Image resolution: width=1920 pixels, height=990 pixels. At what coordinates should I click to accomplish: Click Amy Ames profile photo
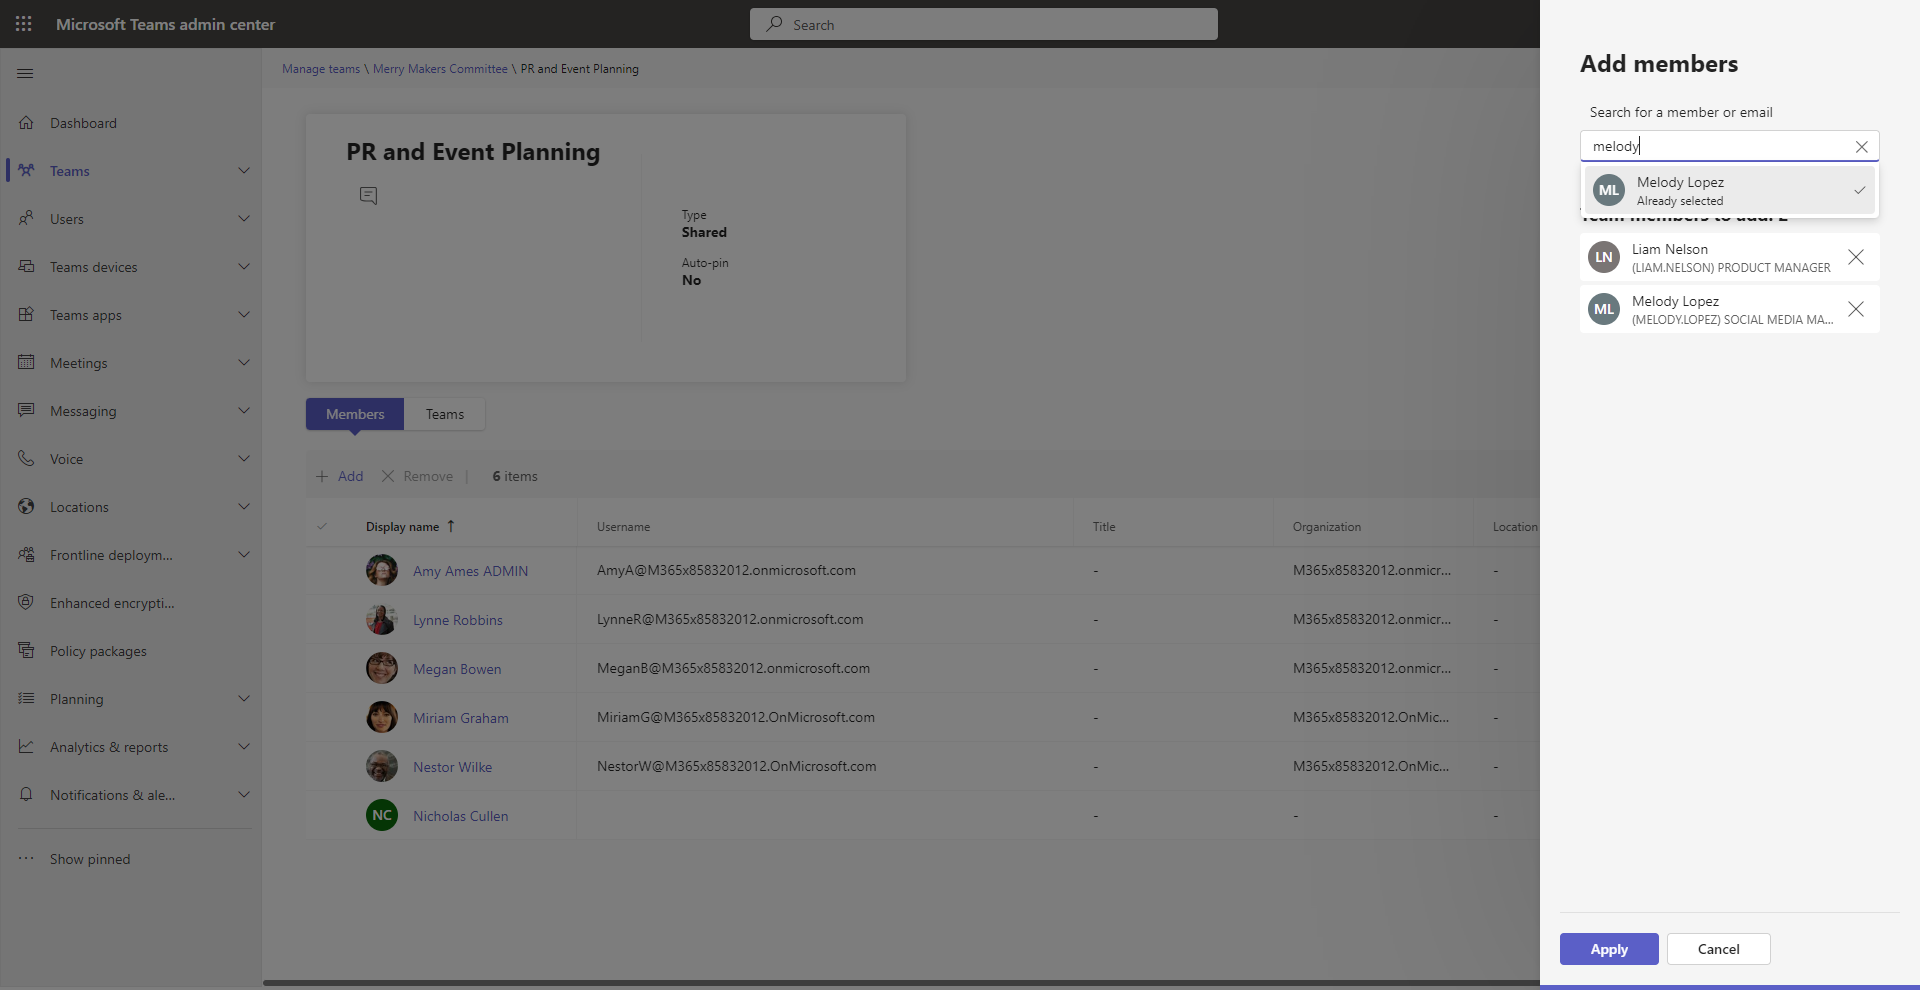click(x=382, y=570)
